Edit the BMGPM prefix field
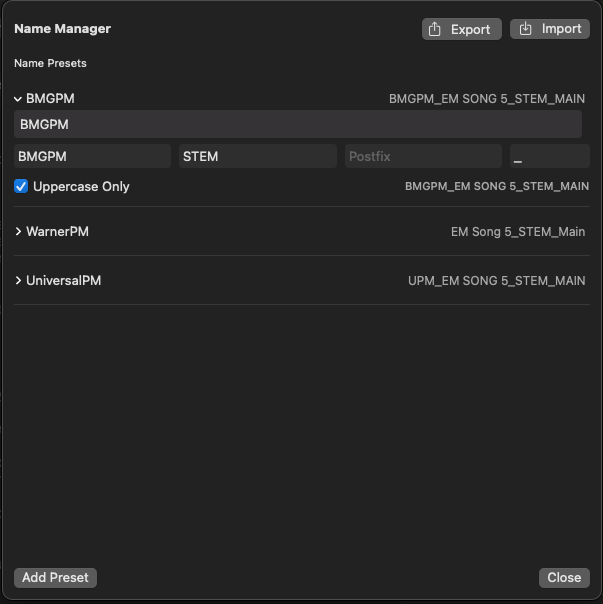Image resolution: width=603 pixels, height=604 pixels. [x=92, y=156]
